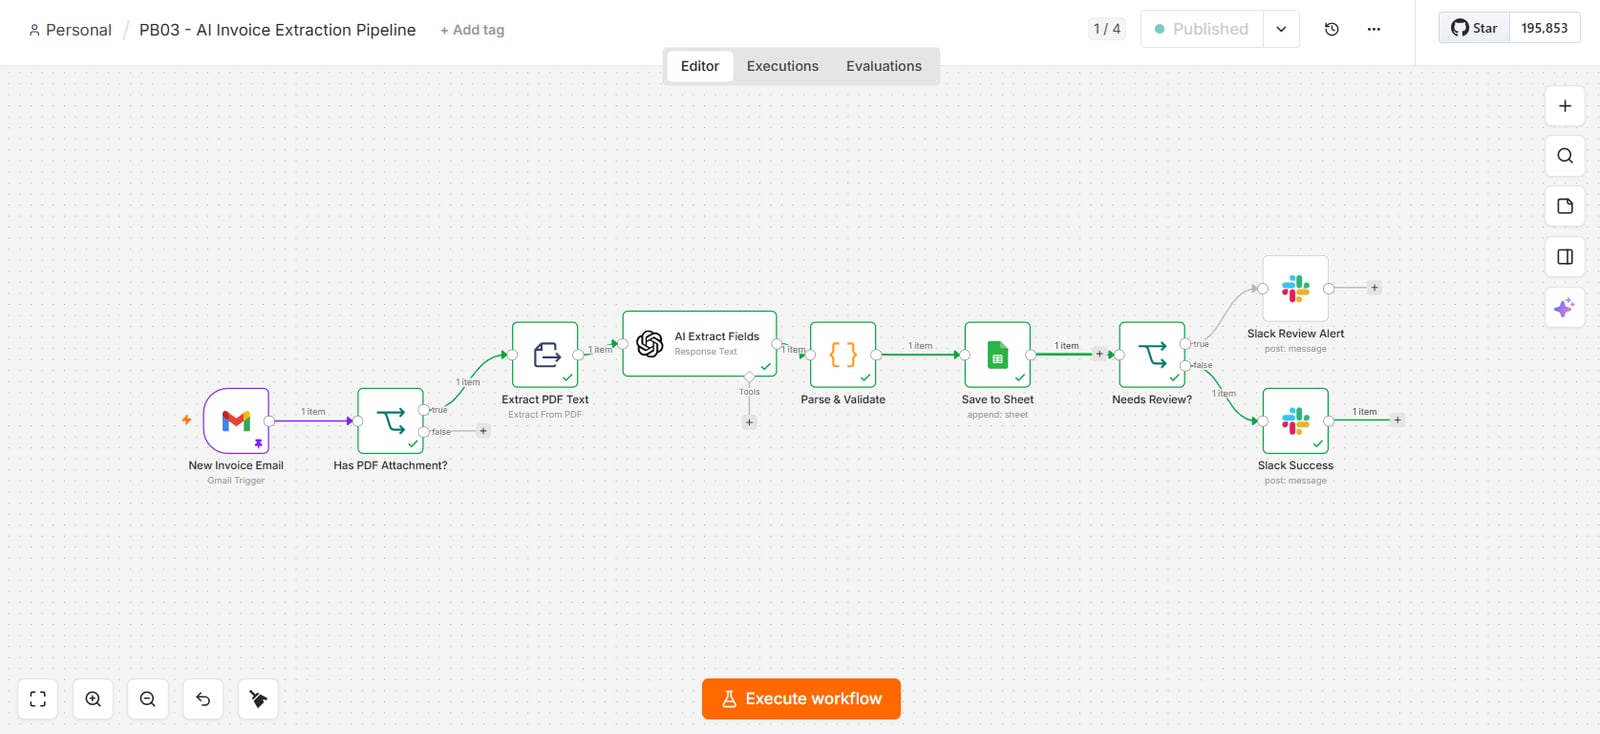Switch to the Evaluations tab
The width and height of the screenshot is (1600, 734).
(884, 66)
